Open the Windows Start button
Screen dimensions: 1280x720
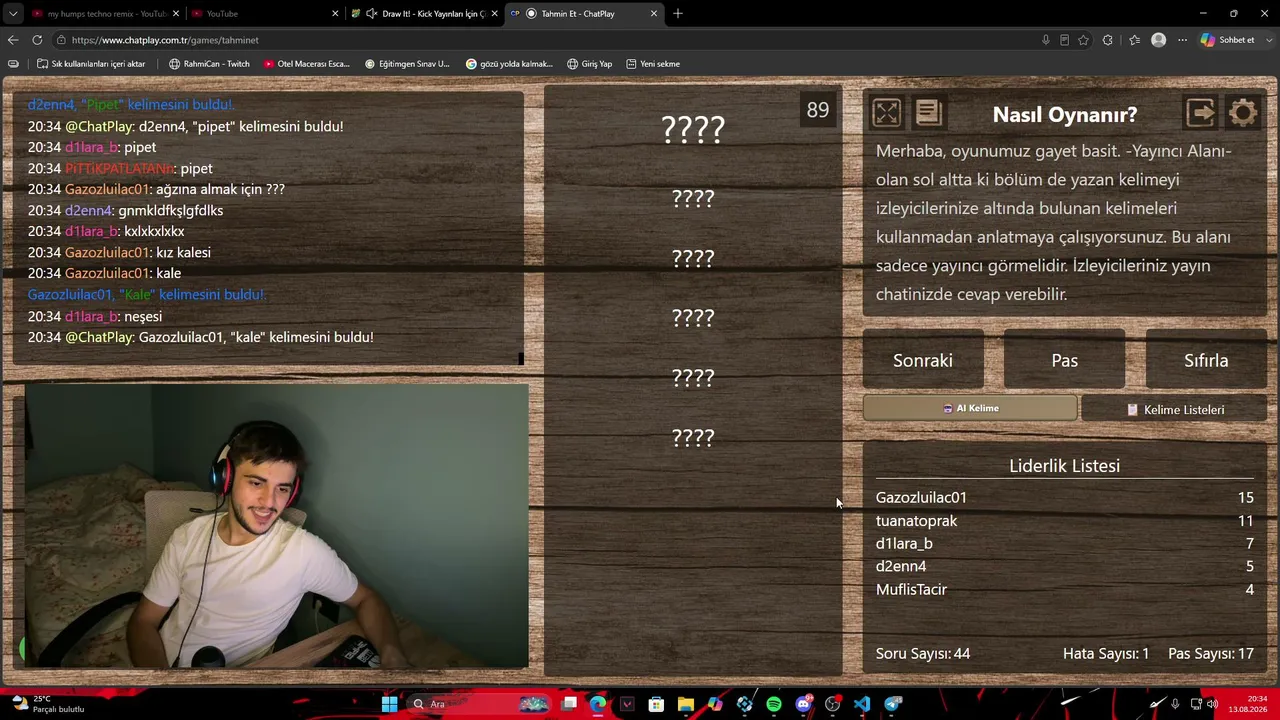point(389,704)
